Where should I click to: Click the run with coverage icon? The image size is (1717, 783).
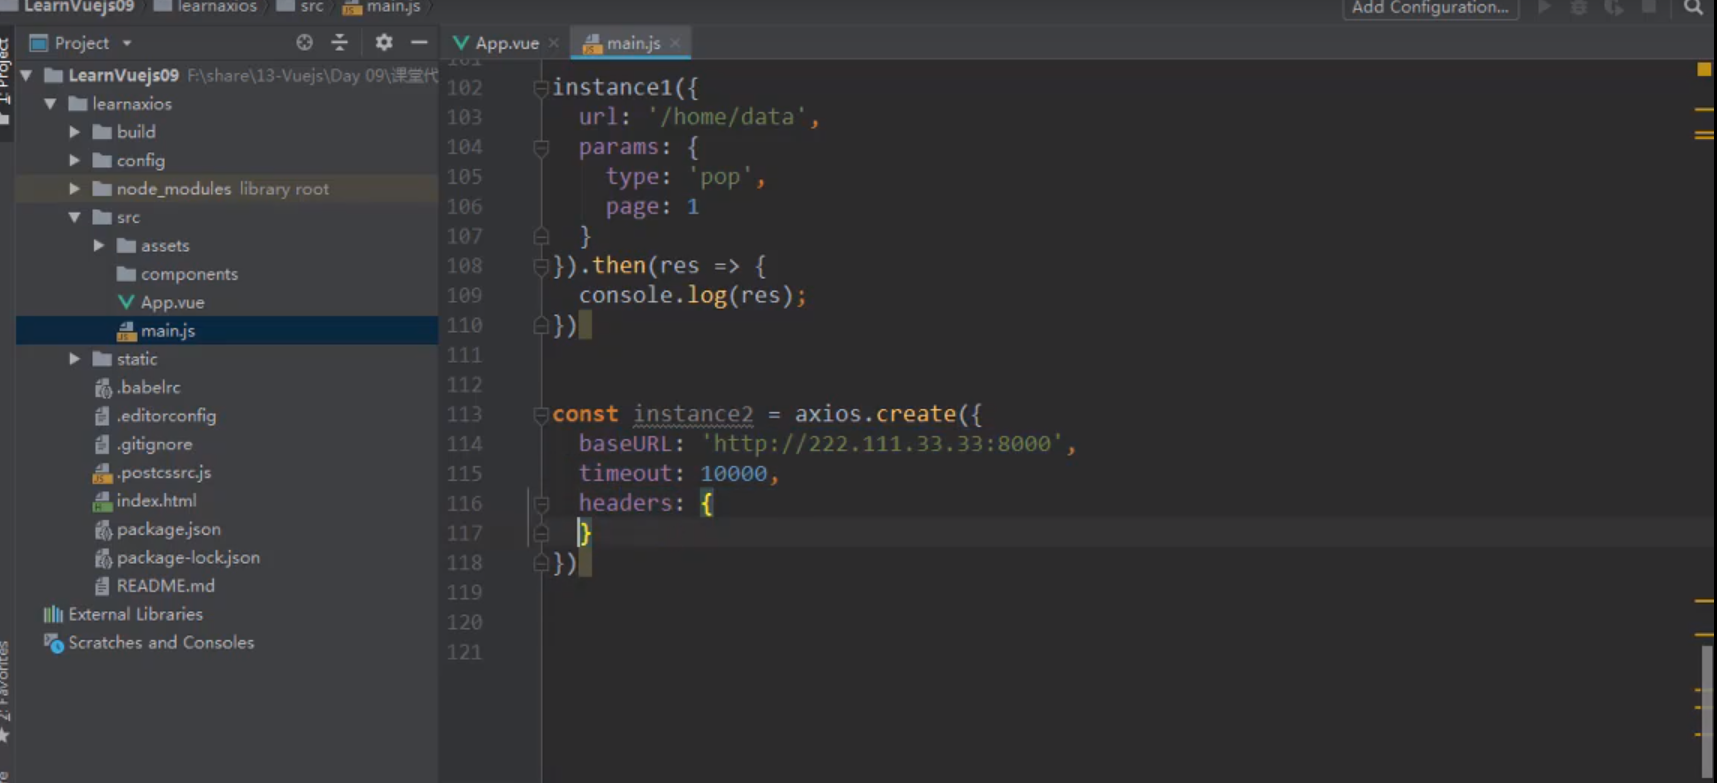point(1614,8)
